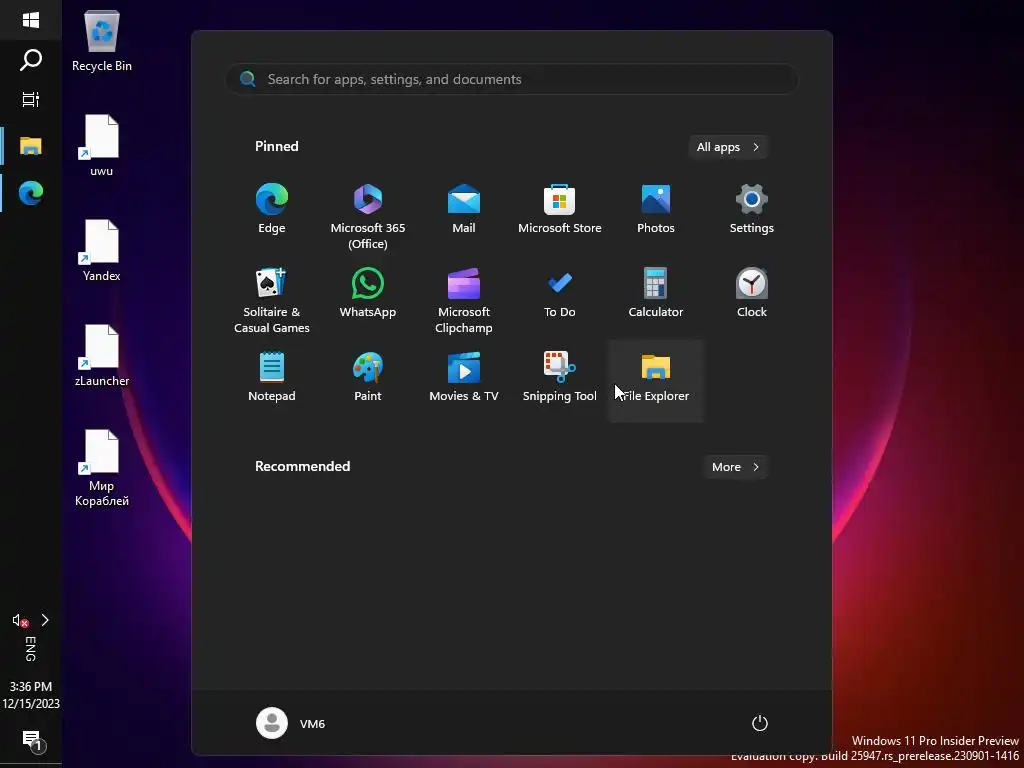Show More recommended items
This screenshot has height=768, width=1024.
(735, 467)
